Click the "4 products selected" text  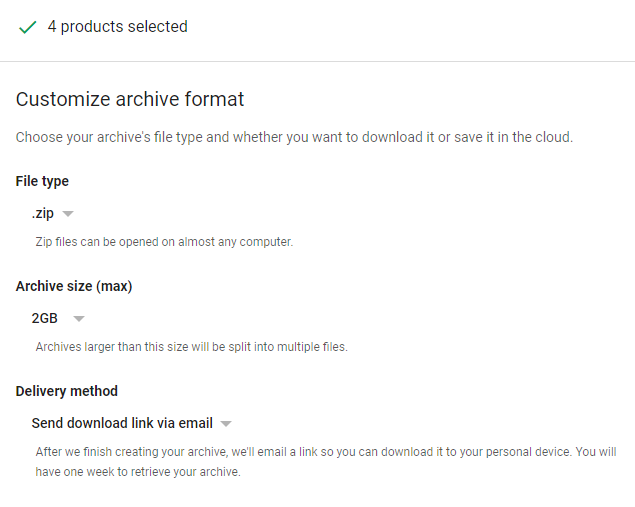[117, 27]
